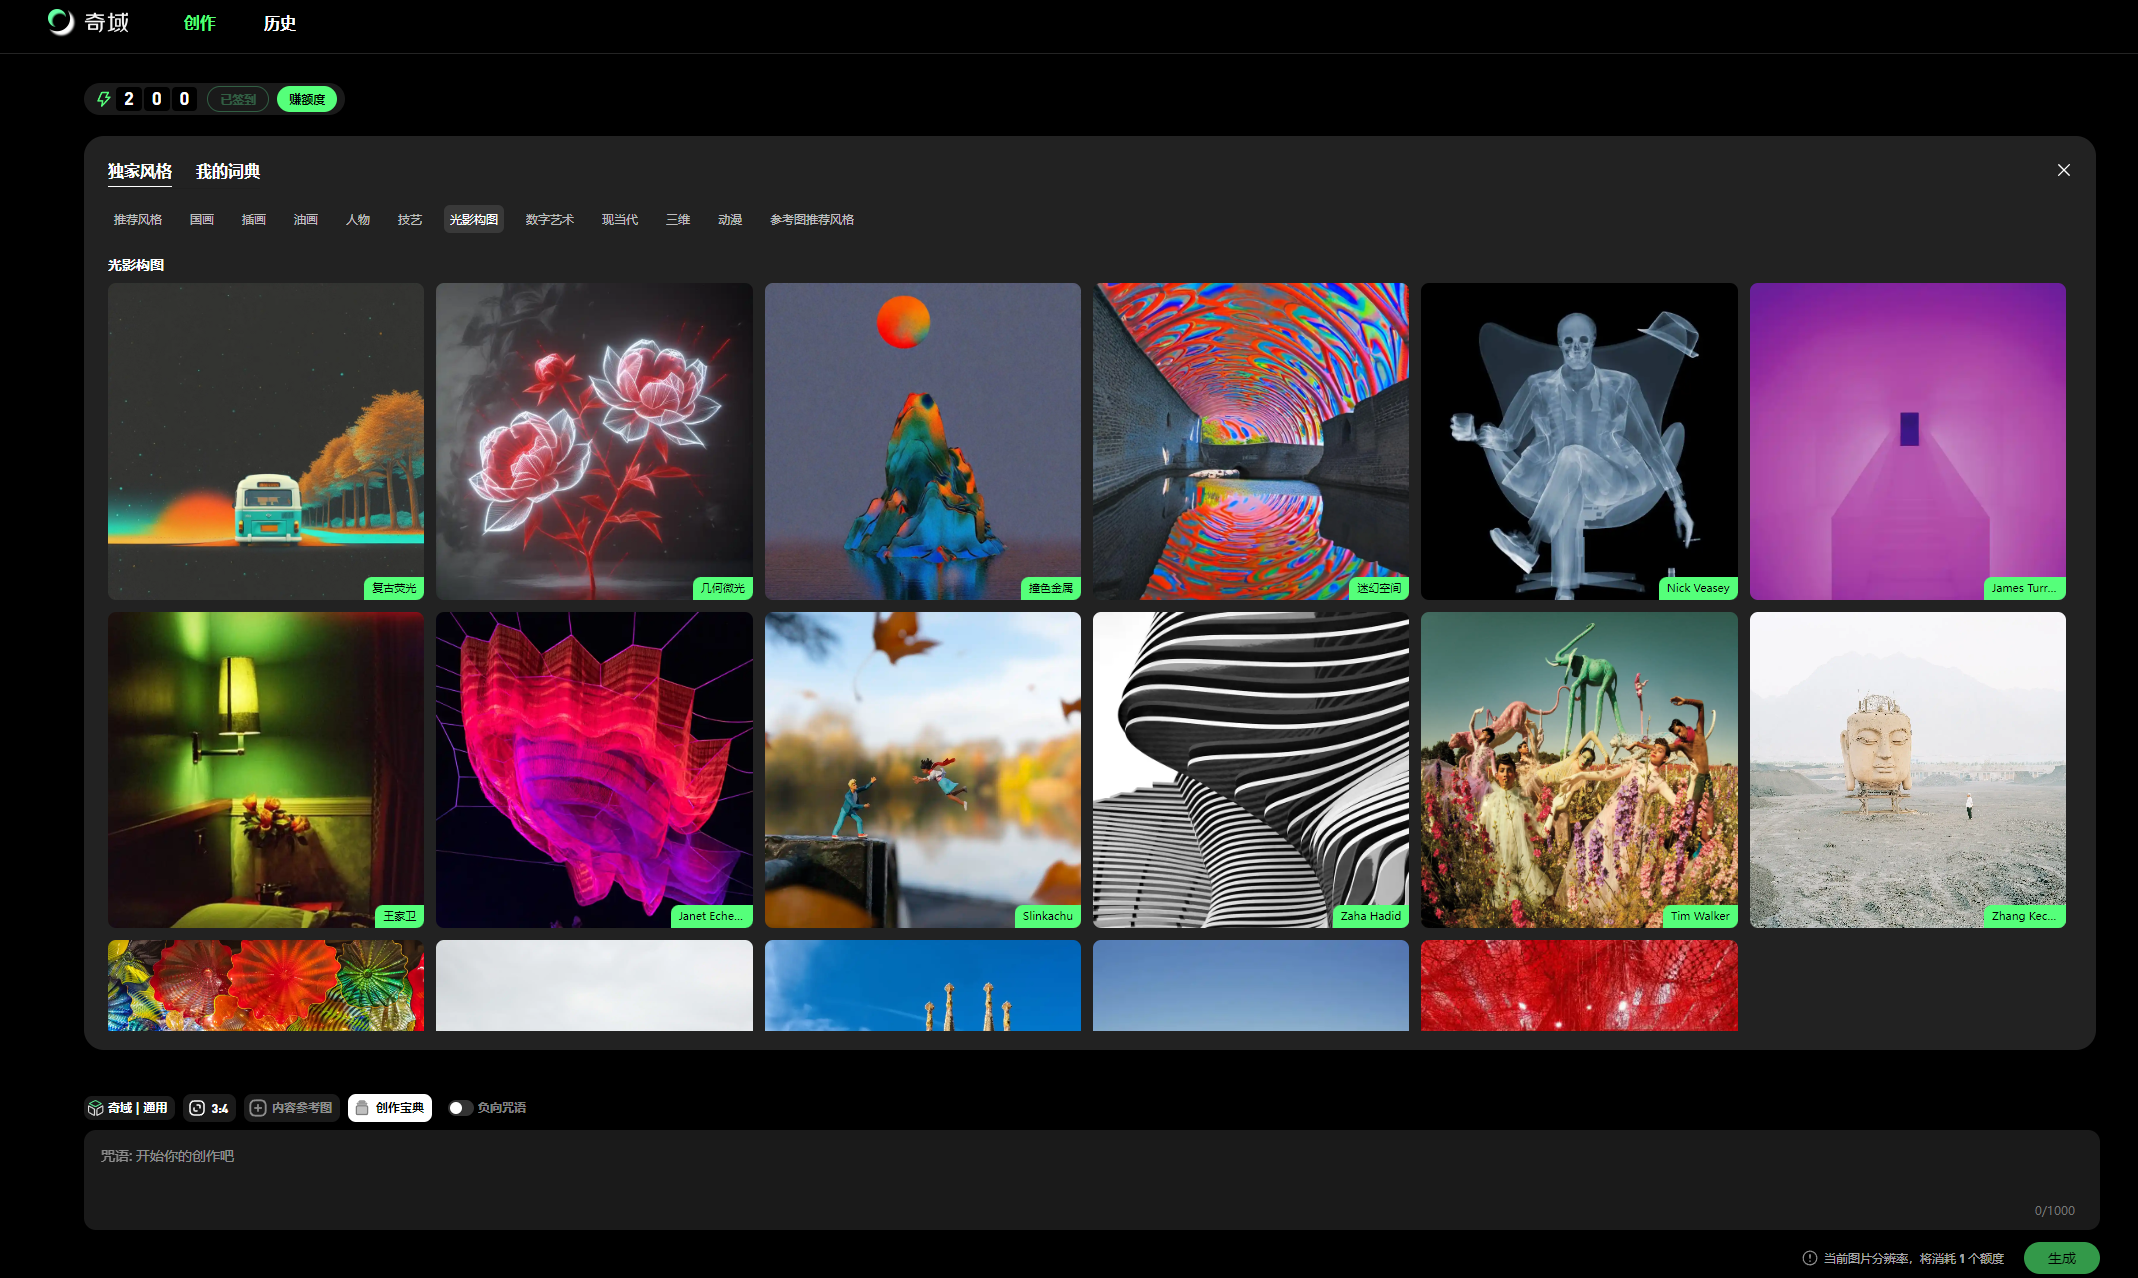Choose the 复古荧光 style thumbnail
This screenshot has width=2138, height=1278.
266,441
